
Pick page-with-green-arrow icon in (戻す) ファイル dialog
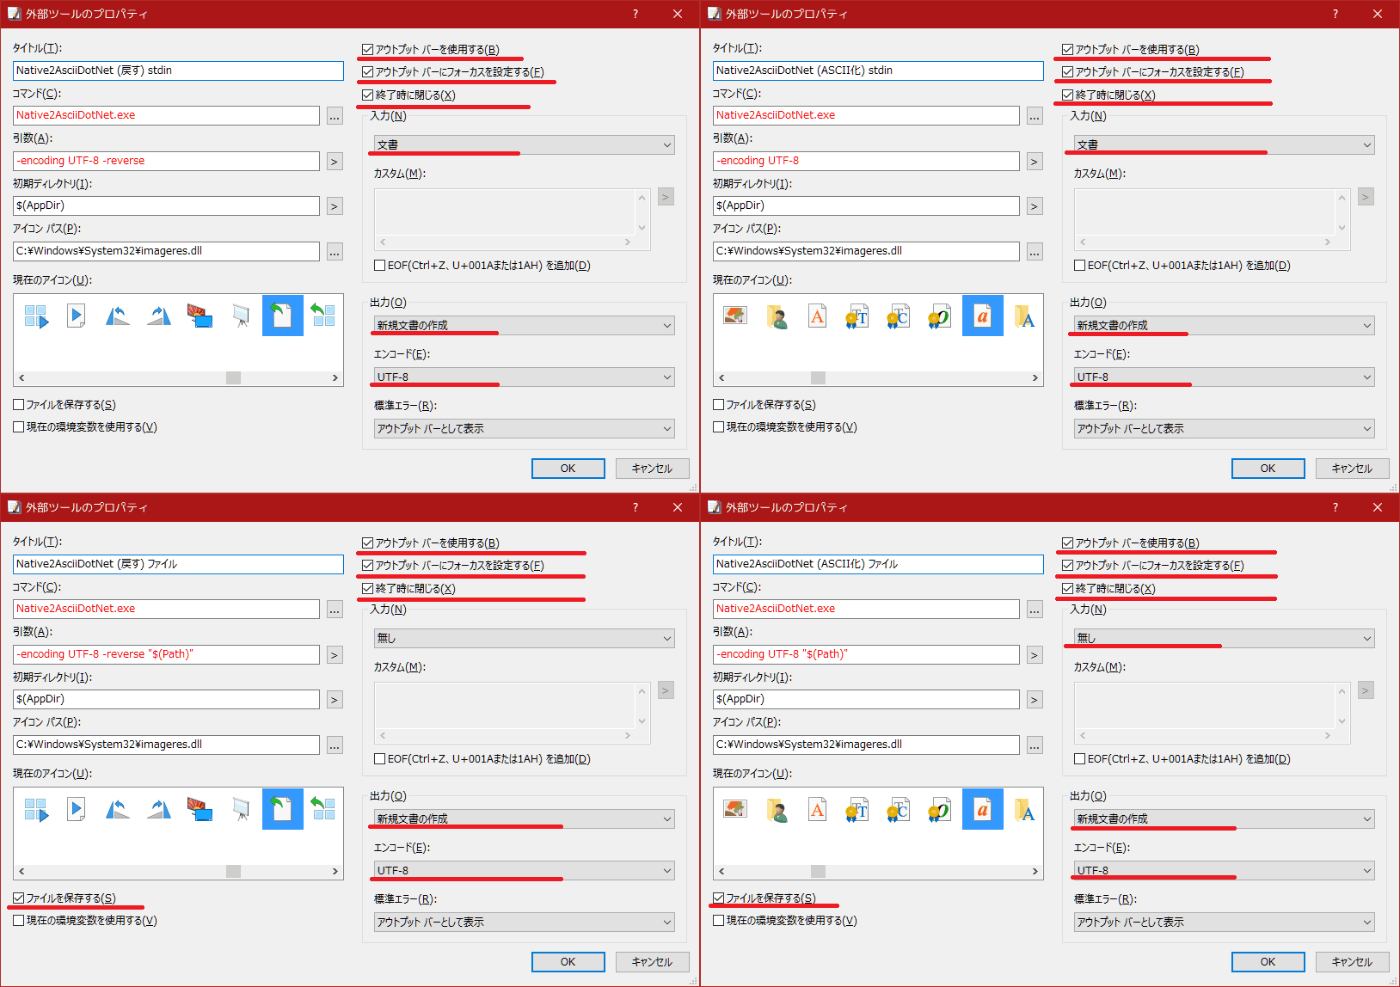click(x=282, y=809)
